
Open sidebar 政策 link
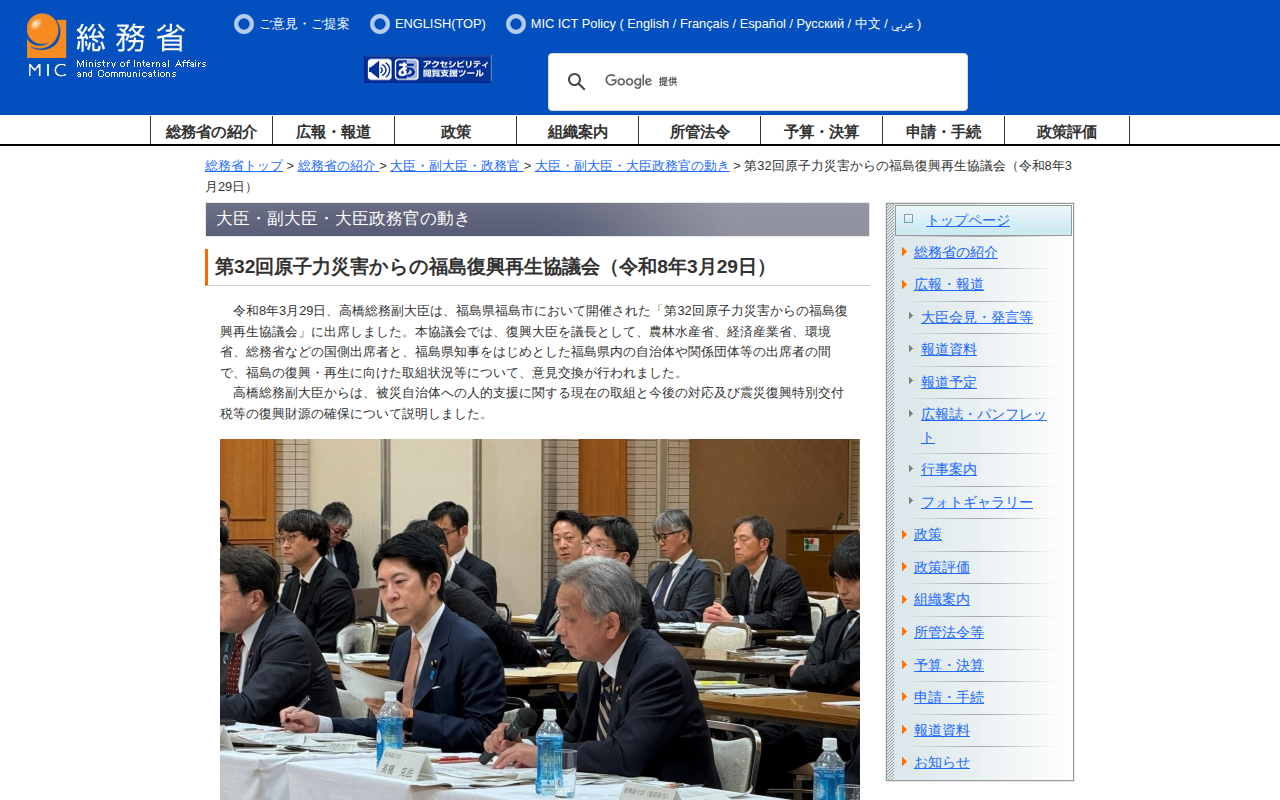point(928,534)
